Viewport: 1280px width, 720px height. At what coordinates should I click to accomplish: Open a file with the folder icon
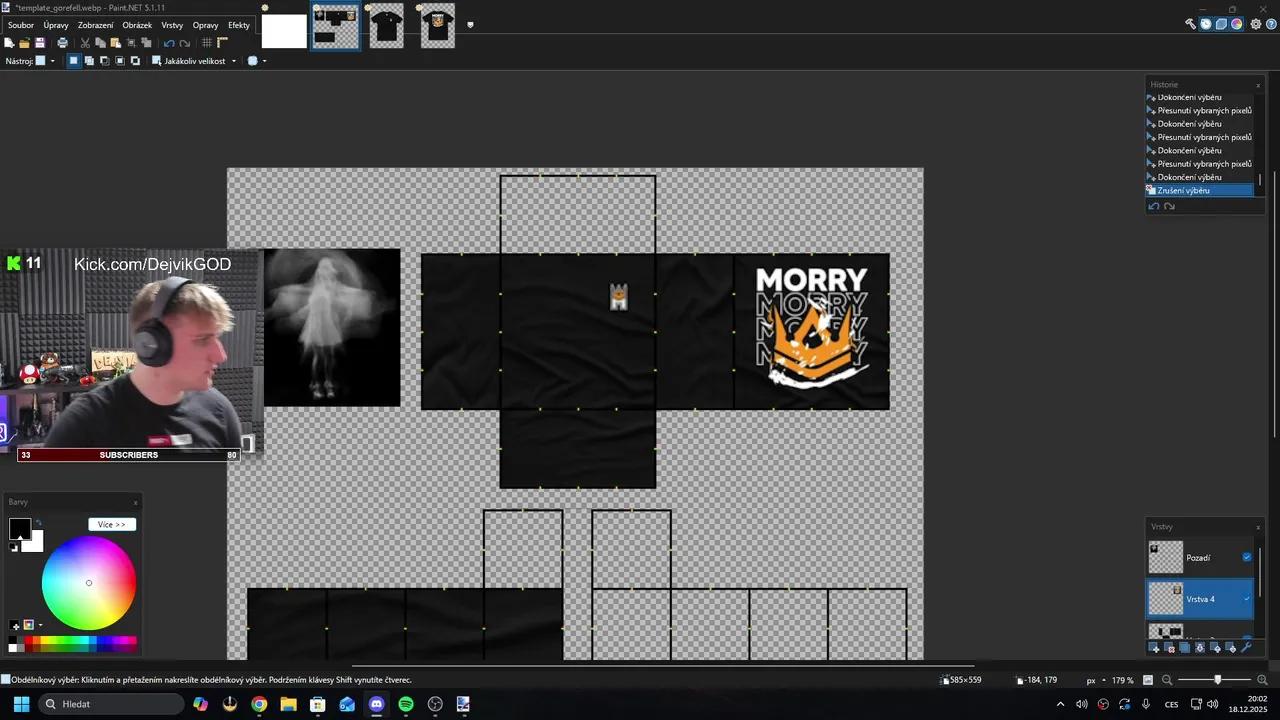click(x=24, y=43)
